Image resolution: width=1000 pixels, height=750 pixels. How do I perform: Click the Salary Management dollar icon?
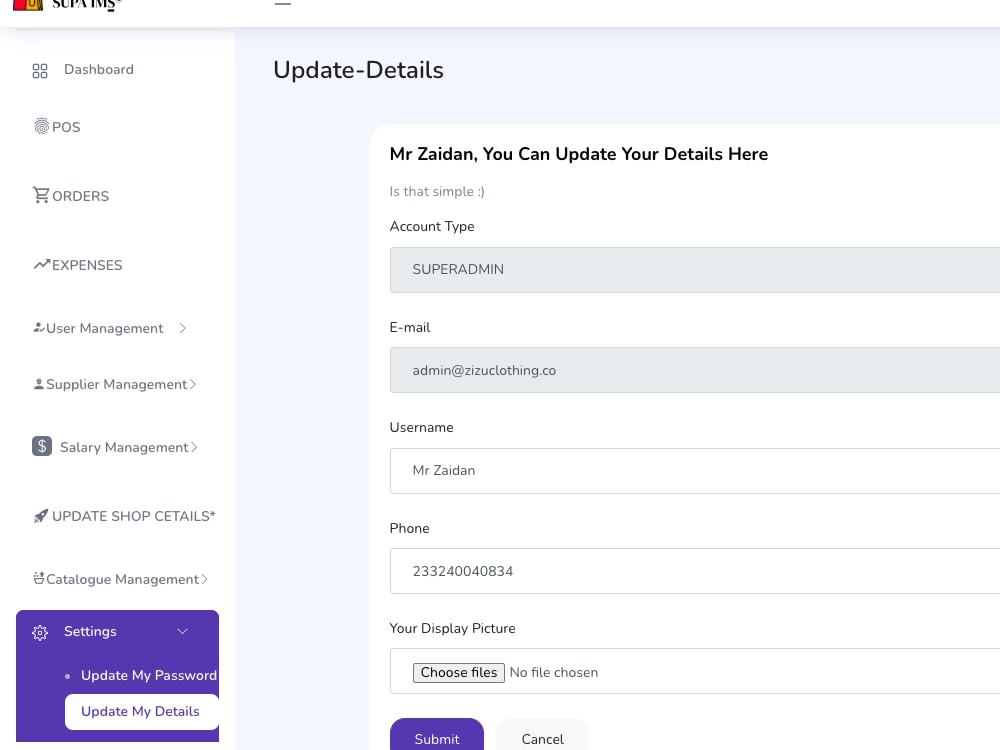click(41, 446)
